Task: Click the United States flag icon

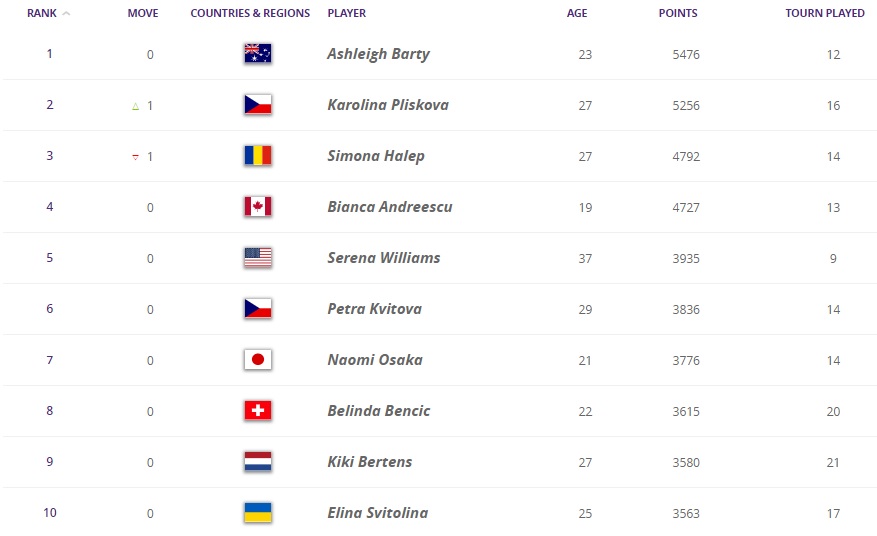Action: tap(258, 257)
